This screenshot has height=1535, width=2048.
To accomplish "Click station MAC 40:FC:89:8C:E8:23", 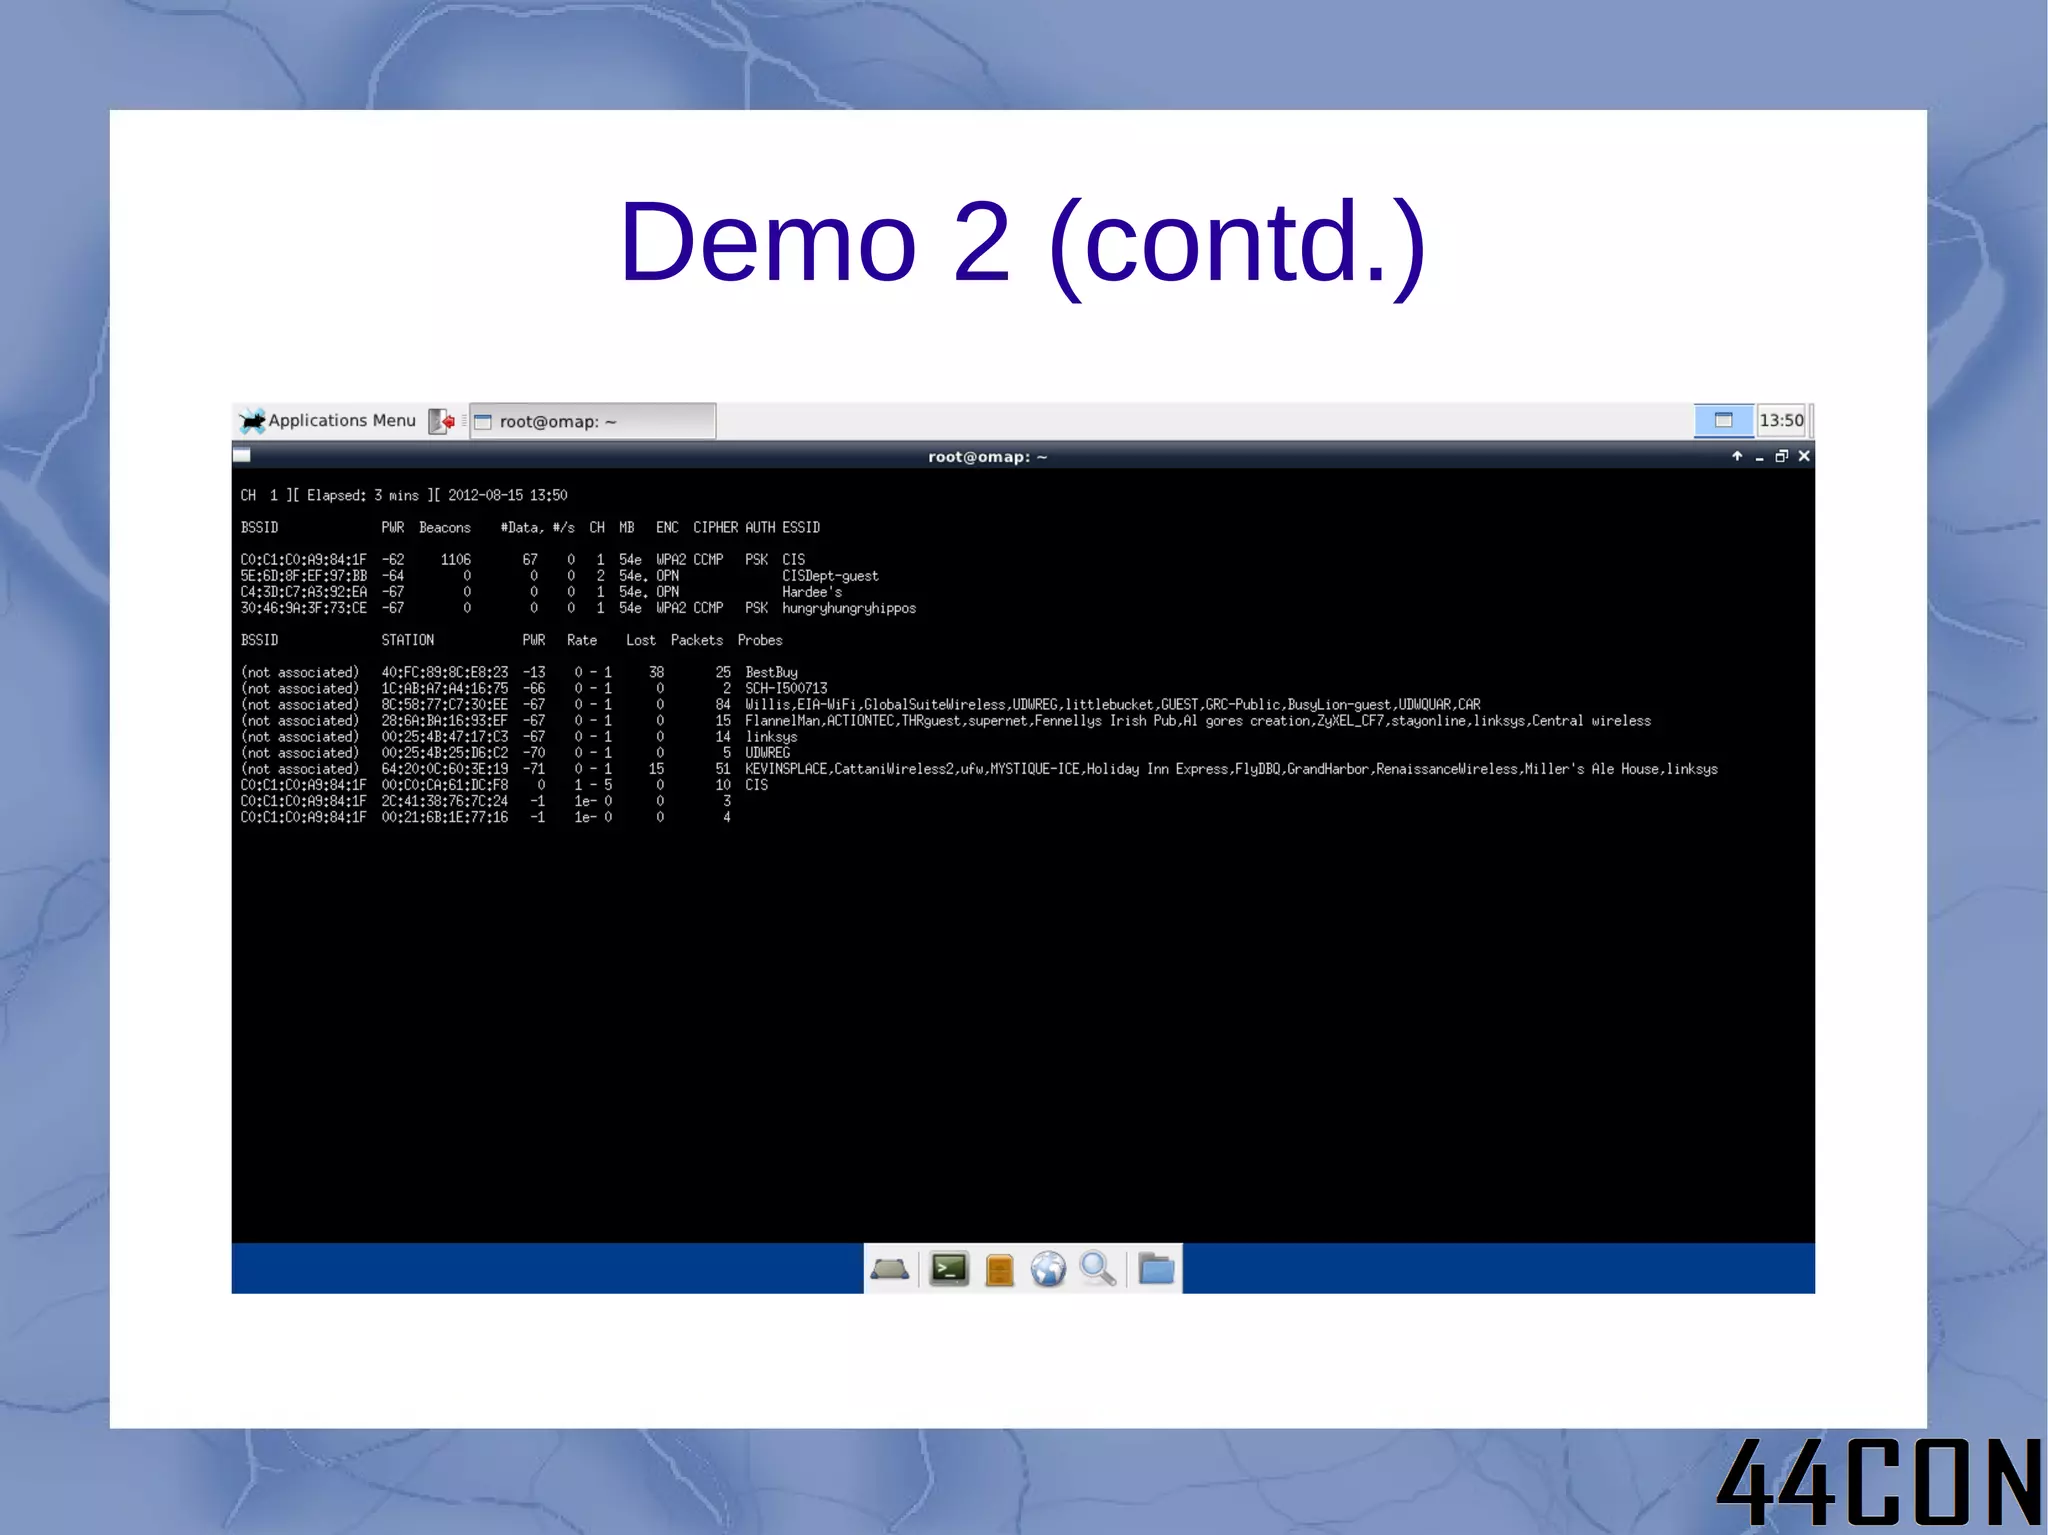I will pyautogui.click(x=445, y=673).
